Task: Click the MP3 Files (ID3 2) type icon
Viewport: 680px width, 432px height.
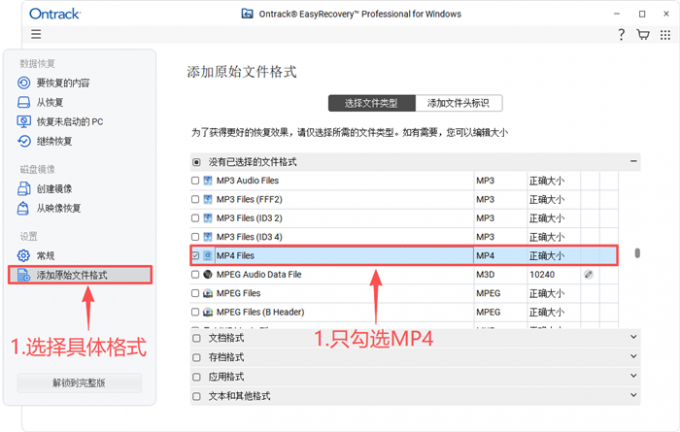Action: click(x=208, y=218)
